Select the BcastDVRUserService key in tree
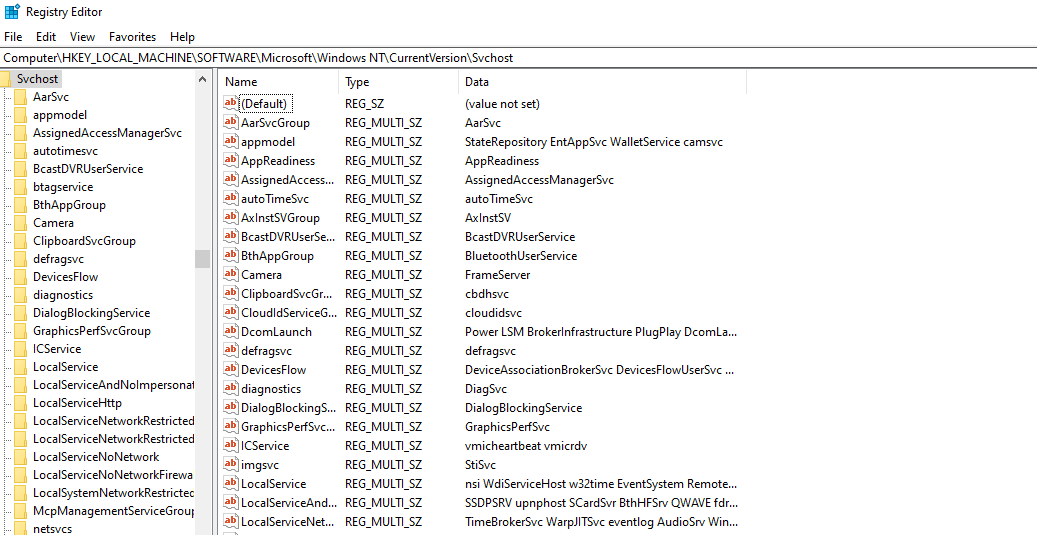Screen dimensions: 1037x535 (x=88, y=169)
